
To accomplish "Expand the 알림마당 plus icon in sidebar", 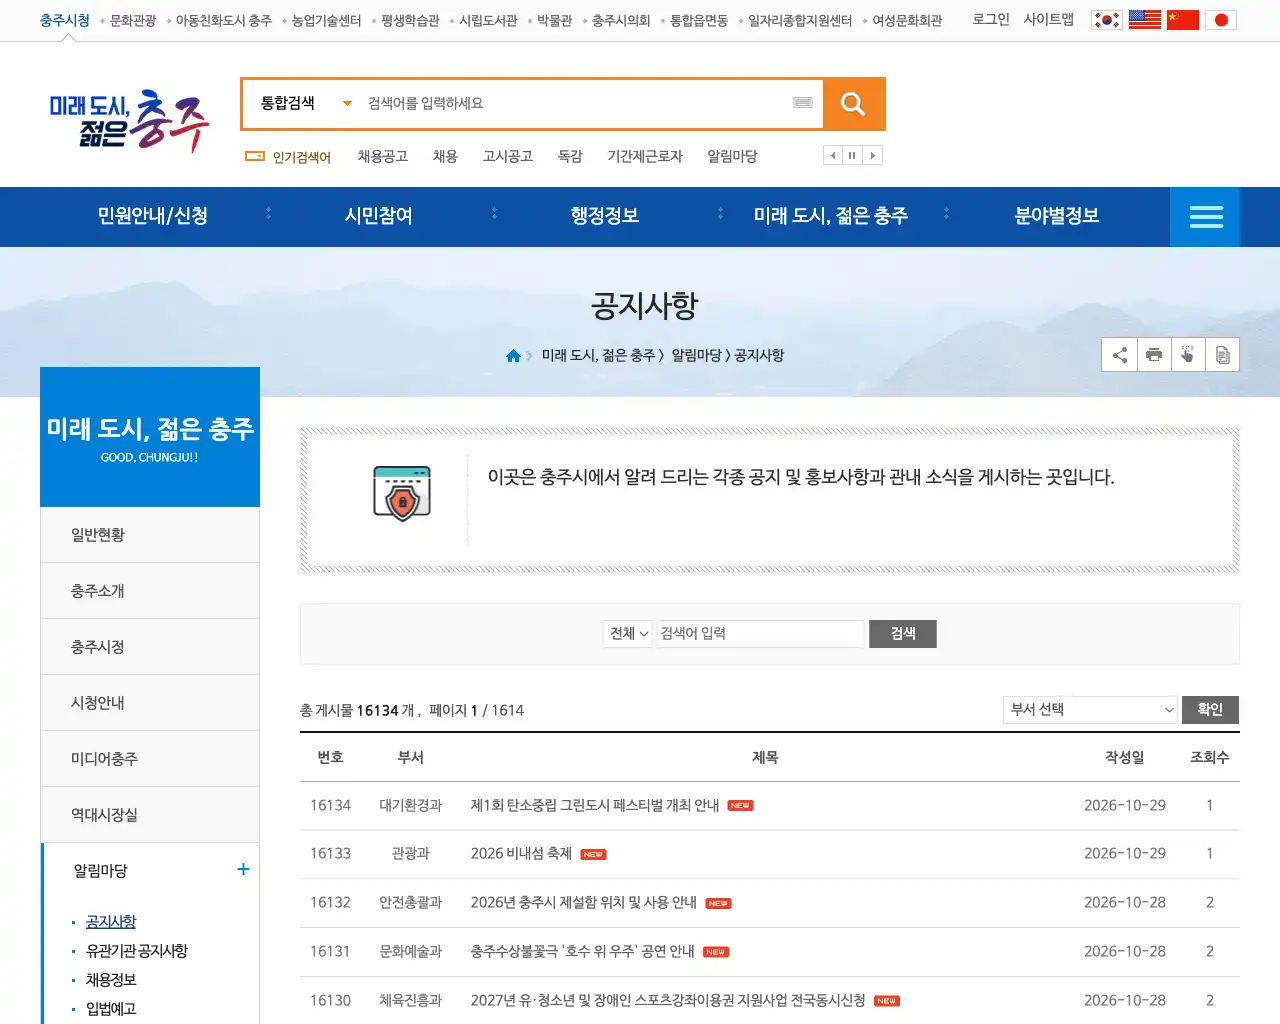I will [243, 869].
